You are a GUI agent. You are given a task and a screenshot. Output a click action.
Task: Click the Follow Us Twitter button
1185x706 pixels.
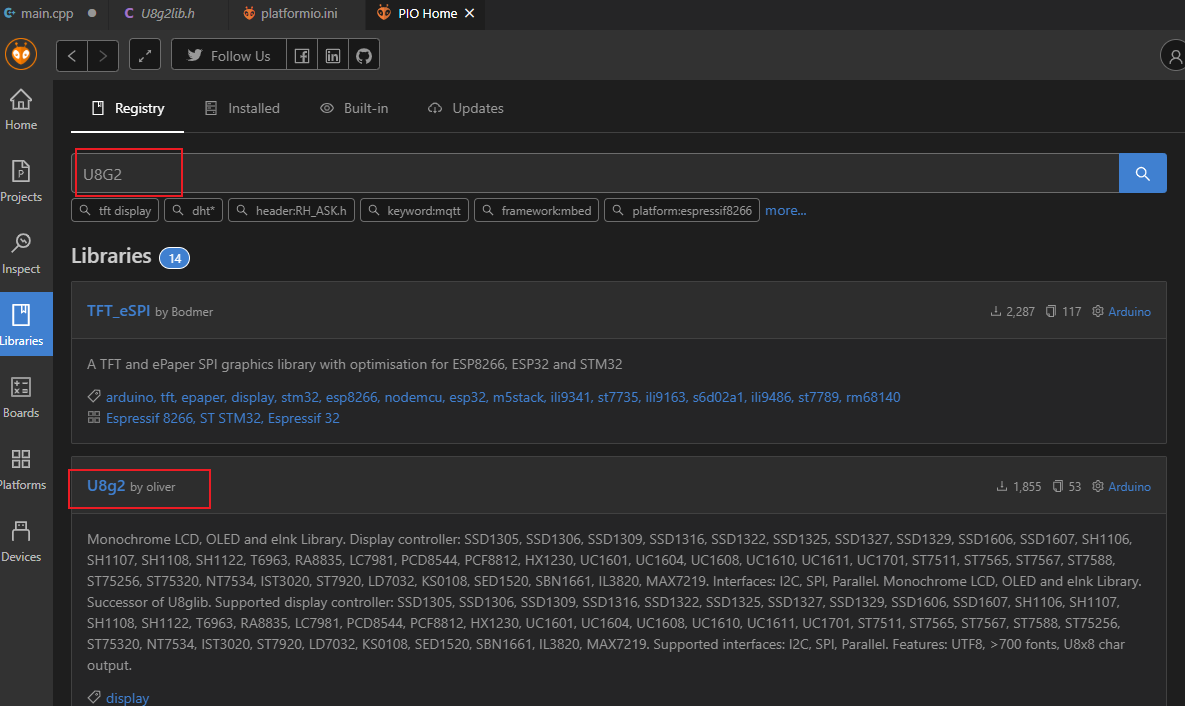[x=229, y=56]
